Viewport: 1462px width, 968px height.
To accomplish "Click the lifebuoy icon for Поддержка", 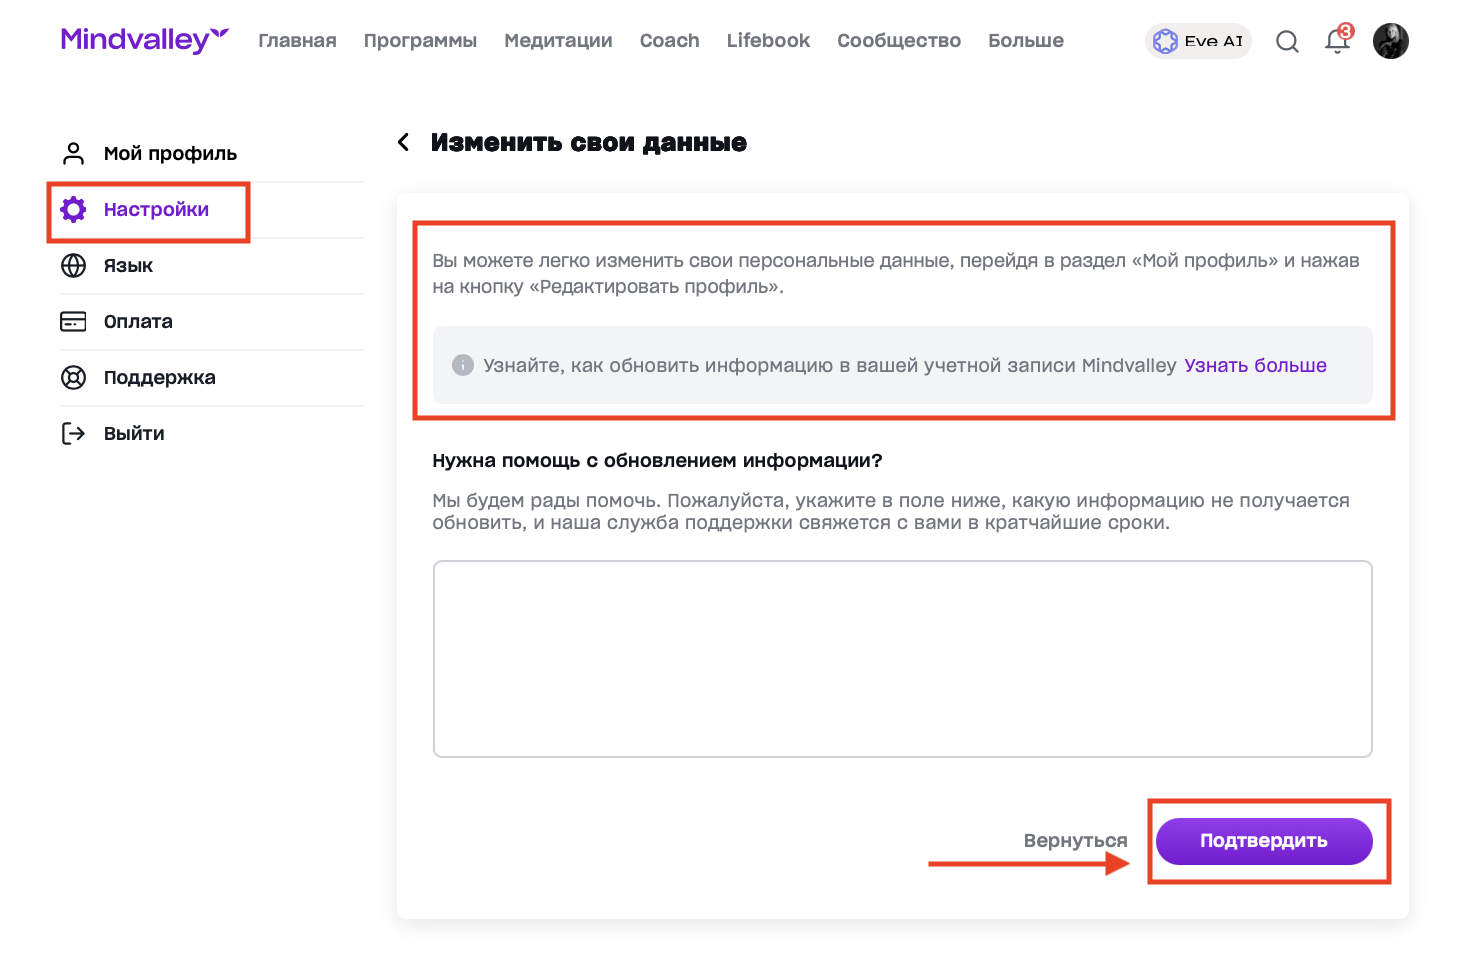I will 73,377.
